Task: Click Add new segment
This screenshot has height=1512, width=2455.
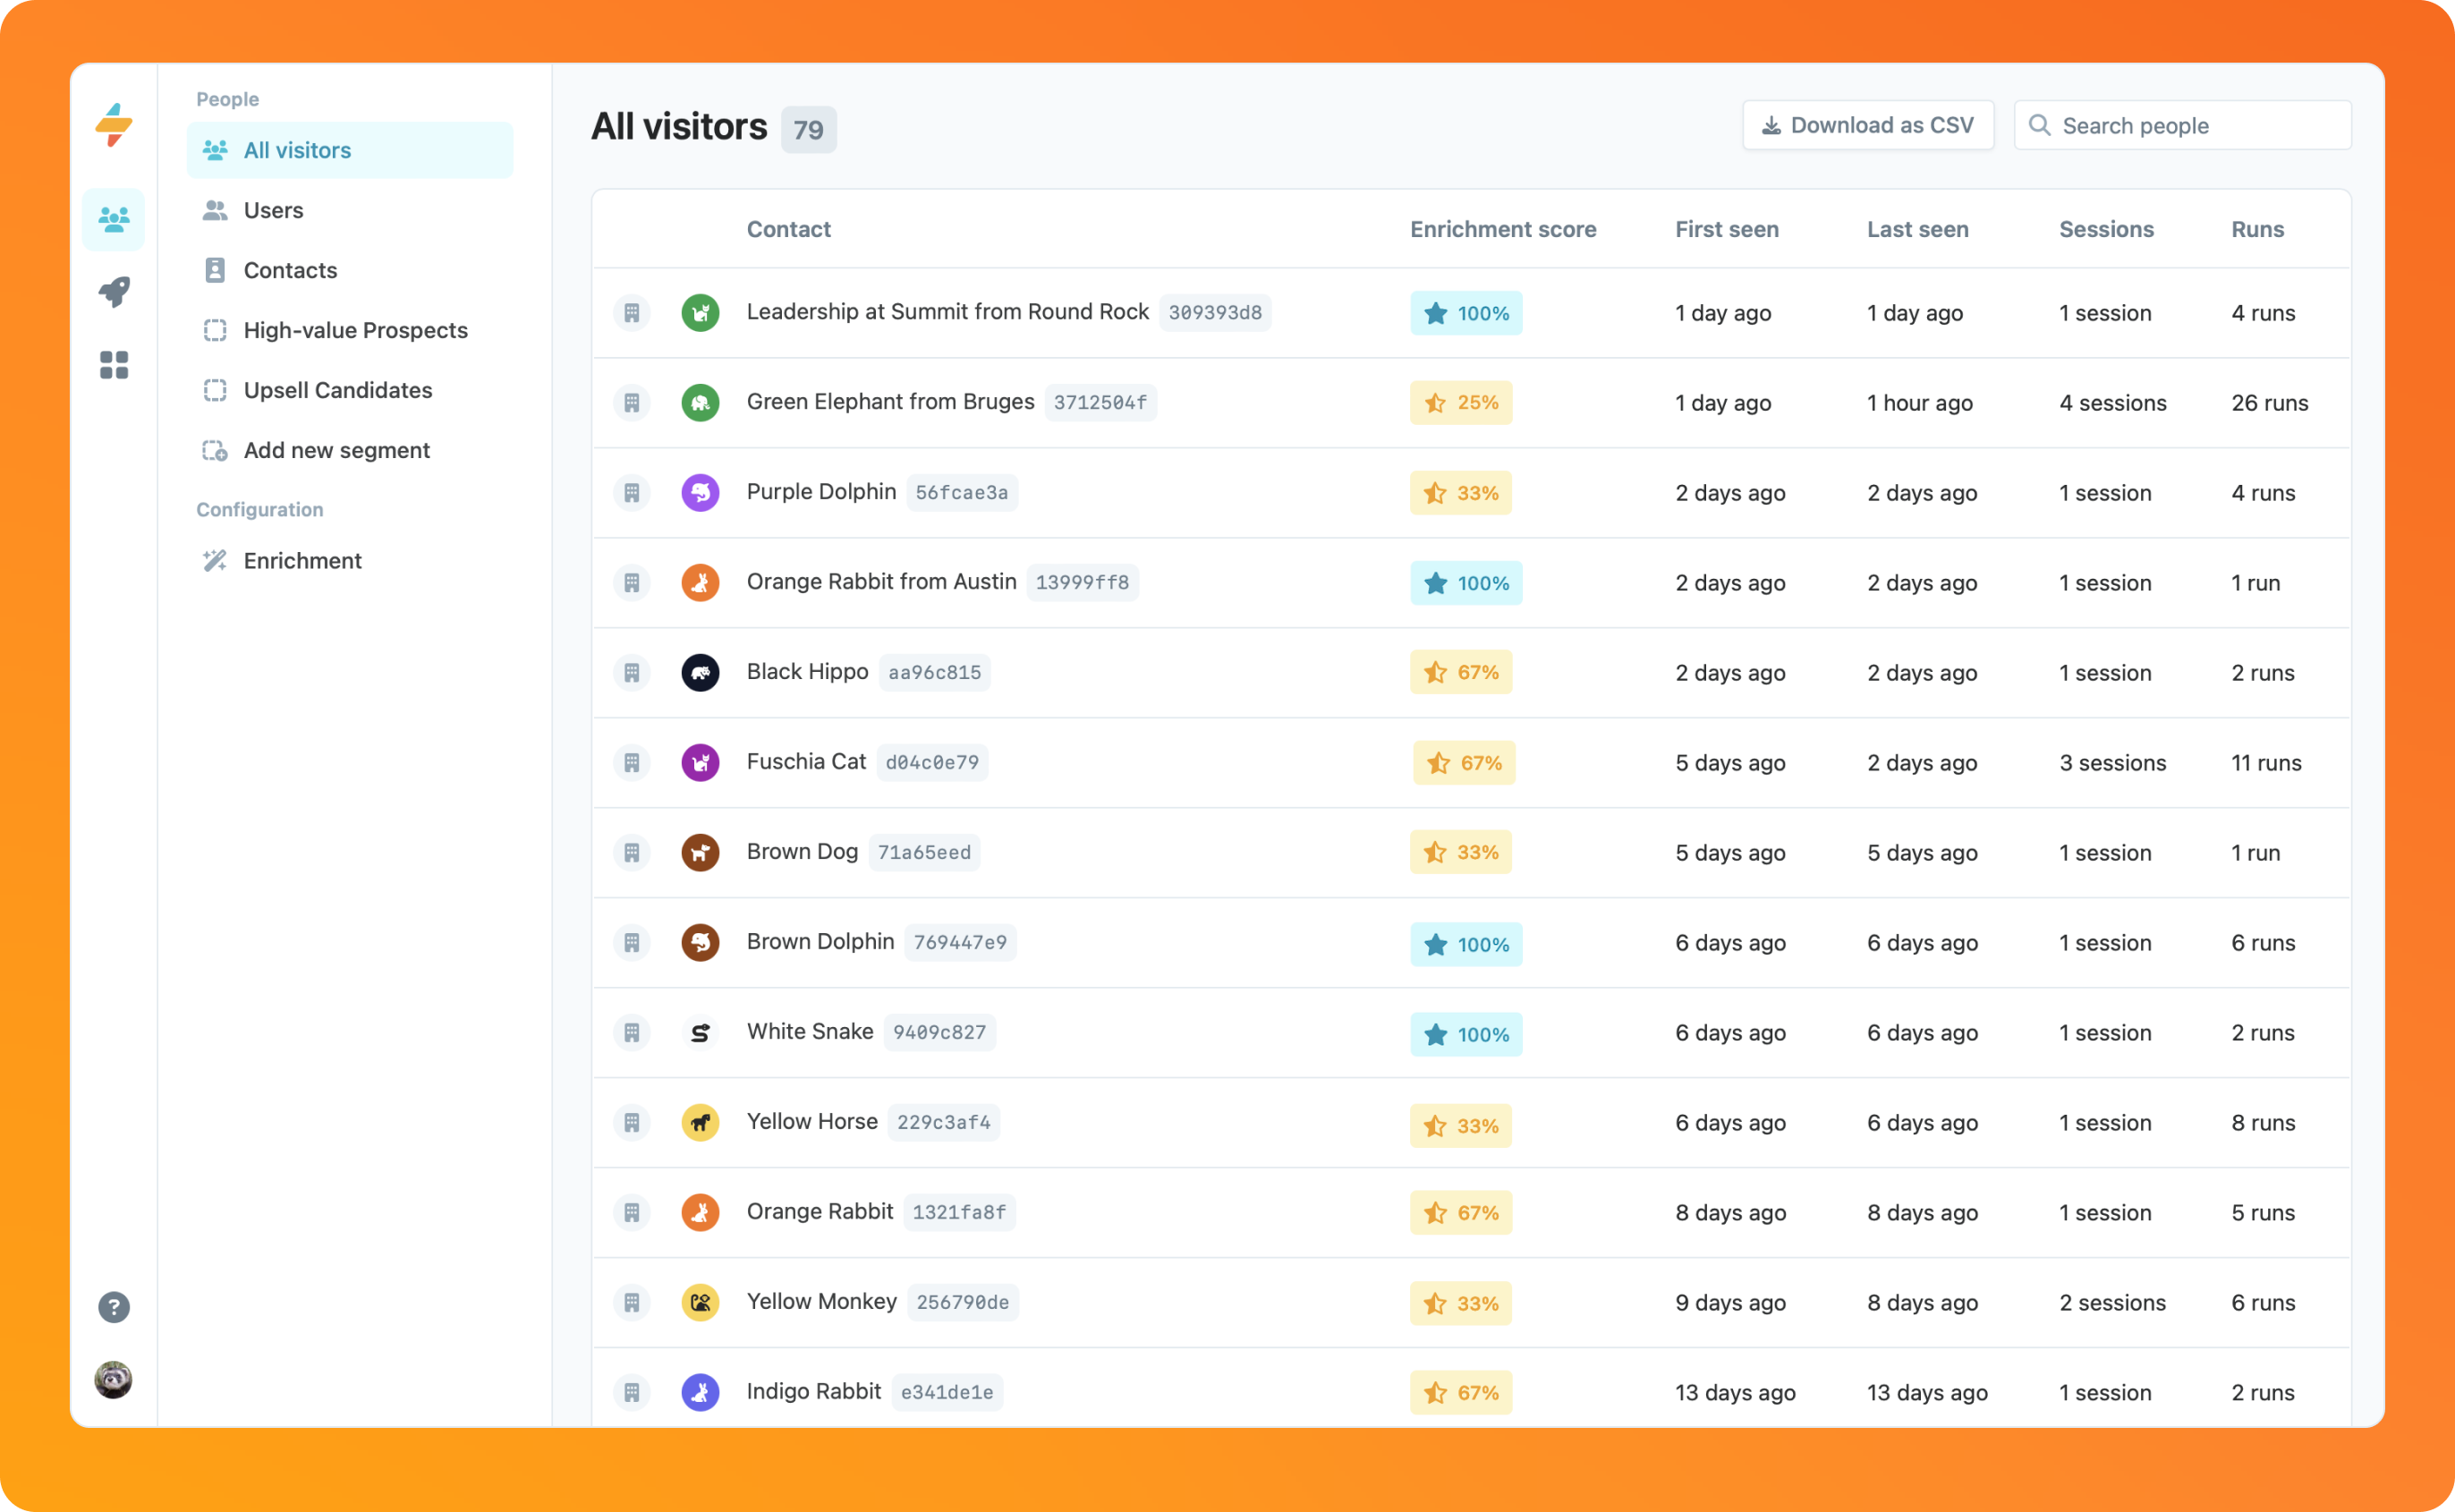Action: [x=336, y=450]
